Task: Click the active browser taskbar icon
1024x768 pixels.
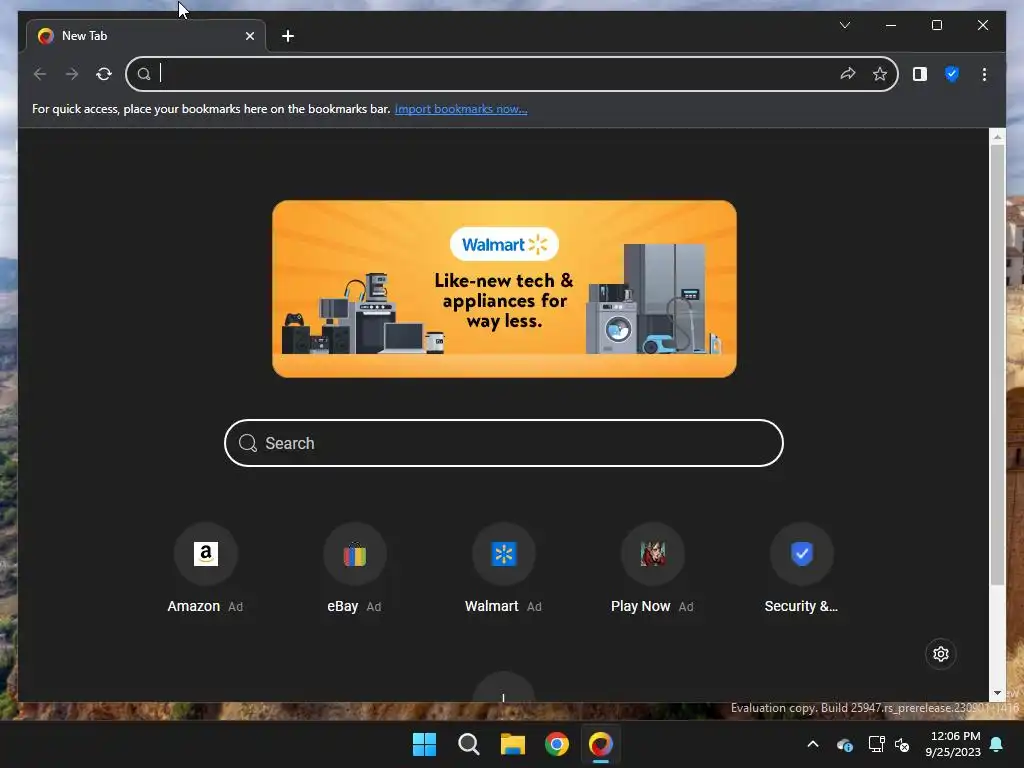Action: pyautogui.click(x=601, y=744)
